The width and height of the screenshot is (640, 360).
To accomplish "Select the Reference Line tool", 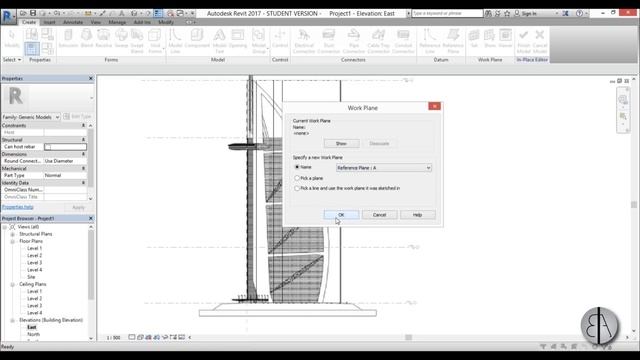I will [x=430, y=41].
